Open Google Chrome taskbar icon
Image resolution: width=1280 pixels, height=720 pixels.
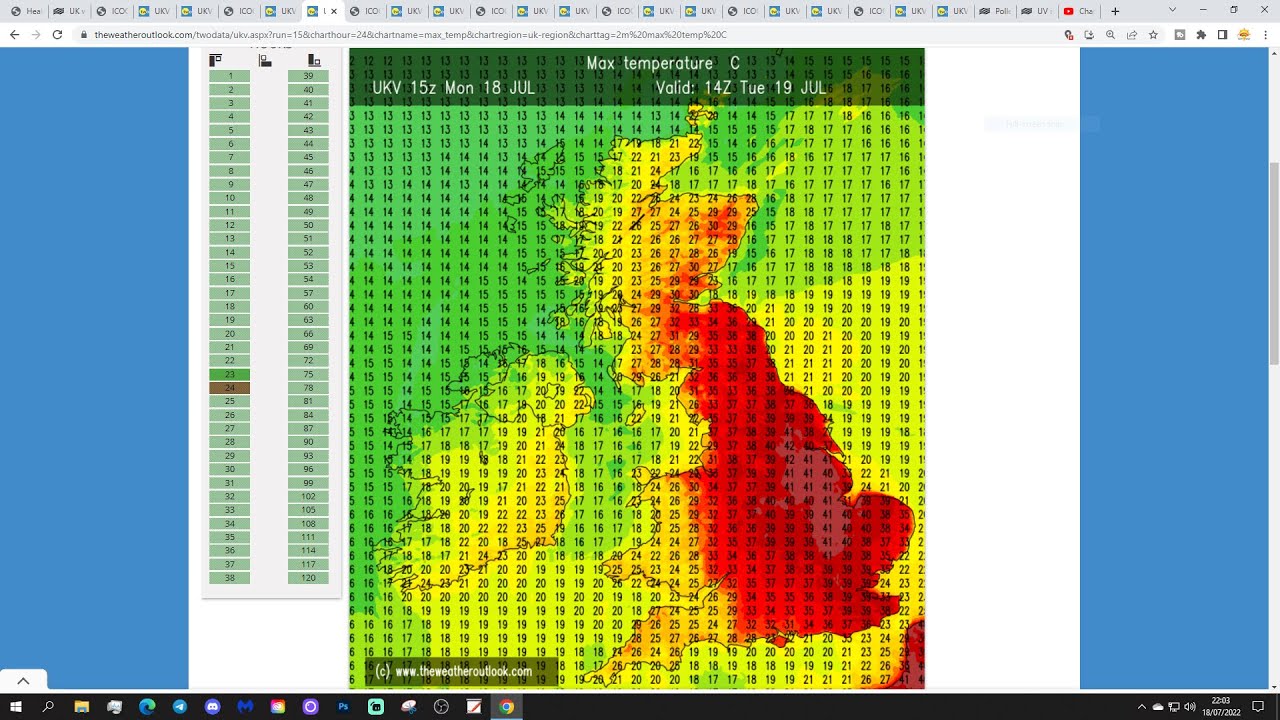point(507,707)
